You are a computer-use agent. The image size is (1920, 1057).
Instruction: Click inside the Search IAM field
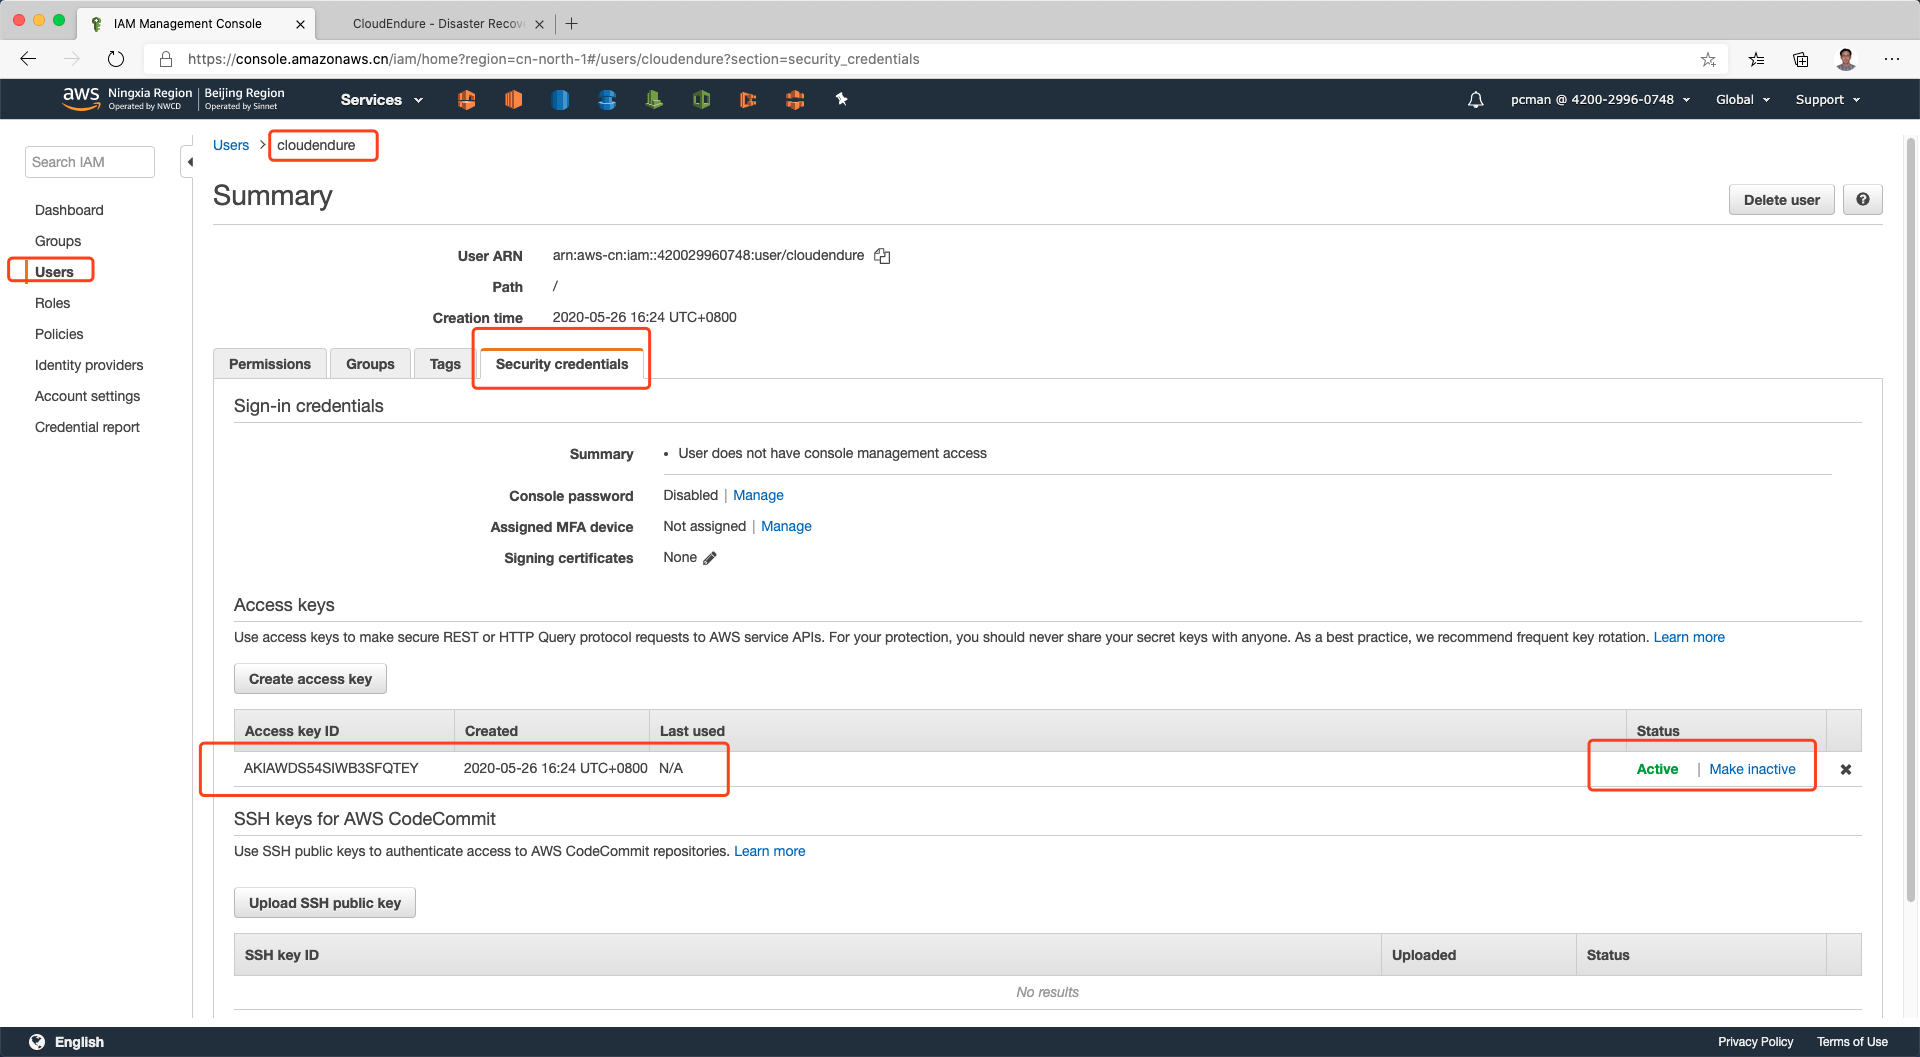pos(90,162)
